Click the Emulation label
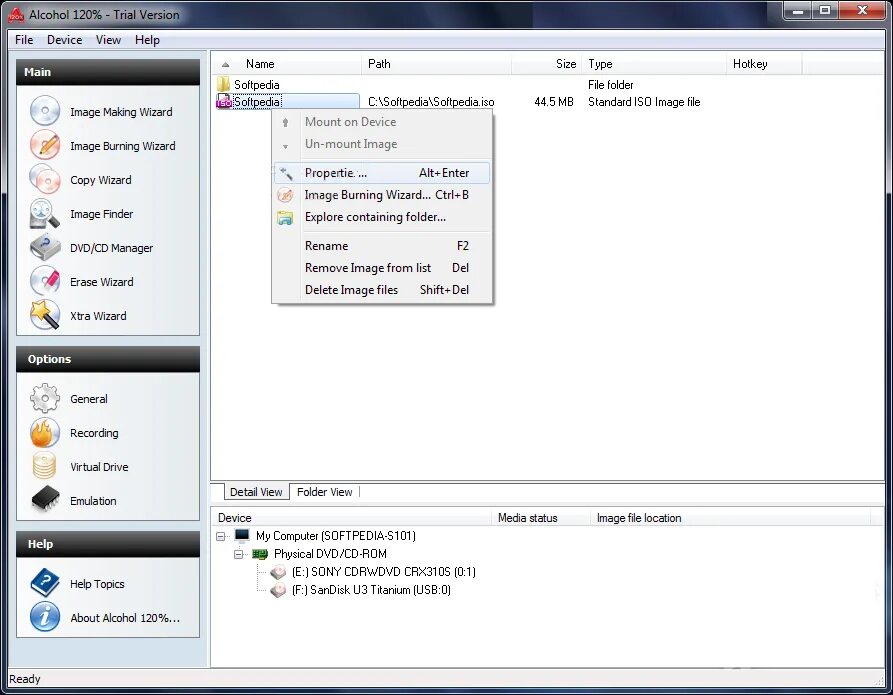This screenshot has width=893, height=695. 93,501
